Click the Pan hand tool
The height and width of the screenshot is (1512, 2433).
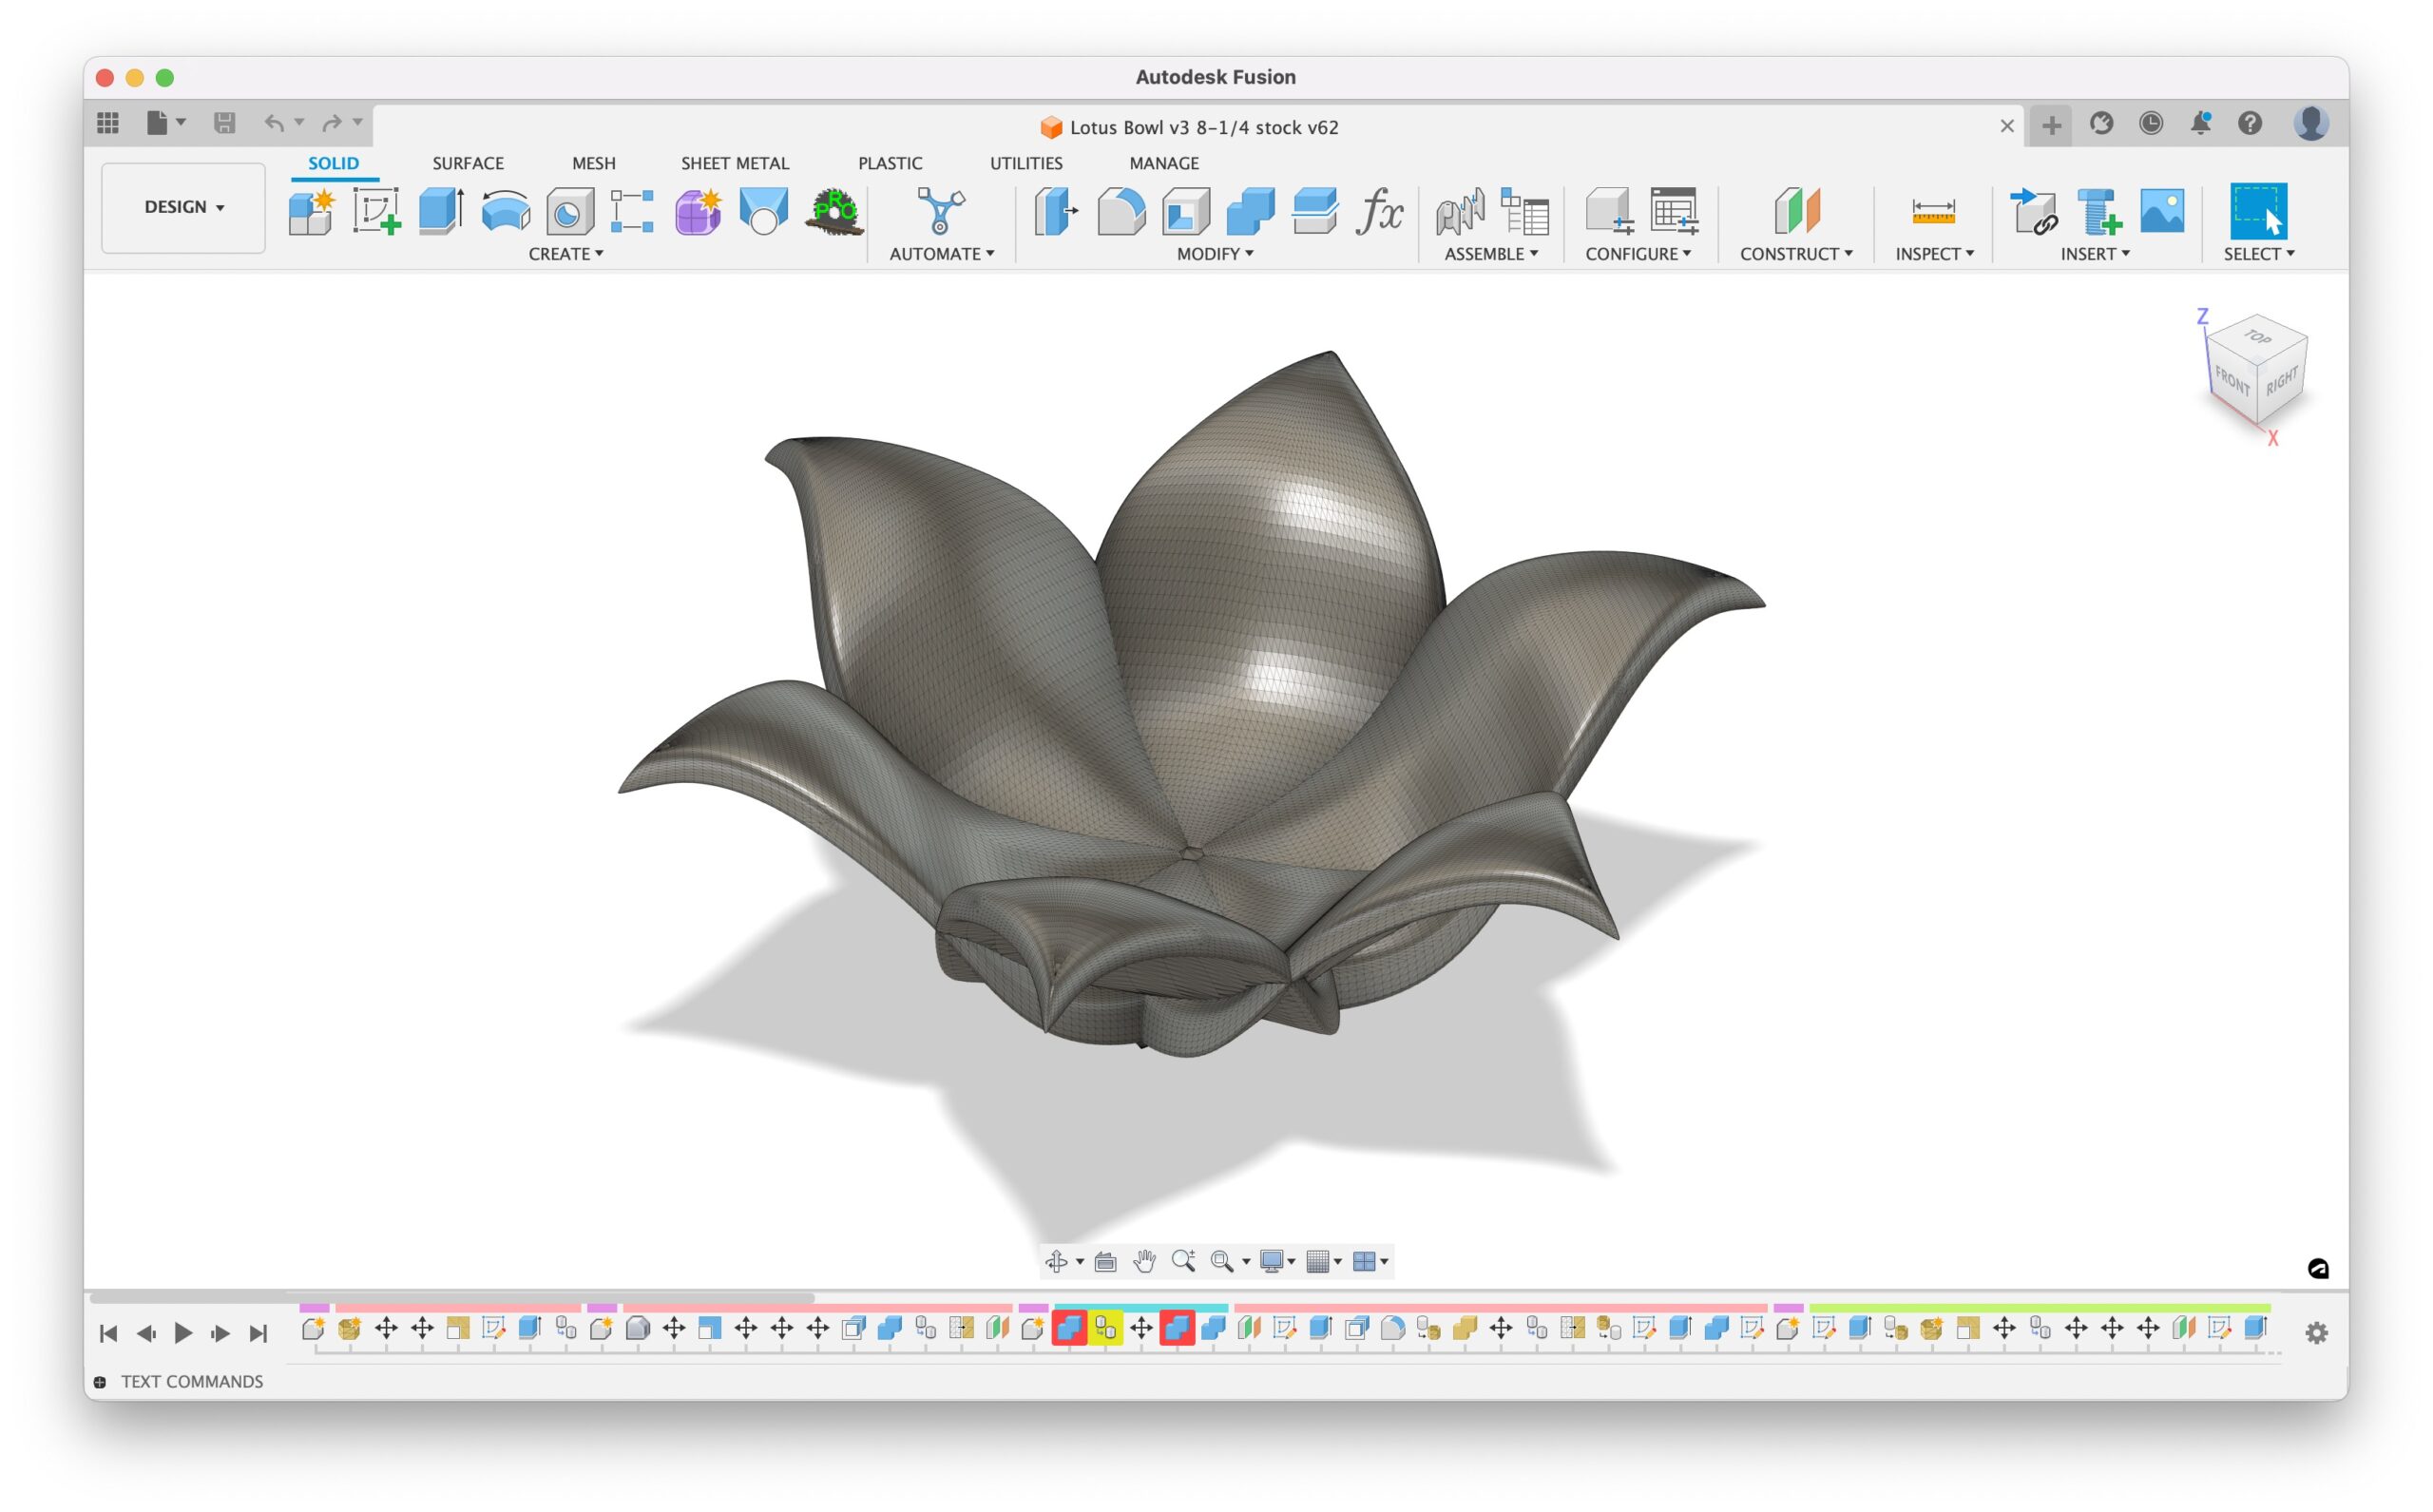pos(1144,1261)
